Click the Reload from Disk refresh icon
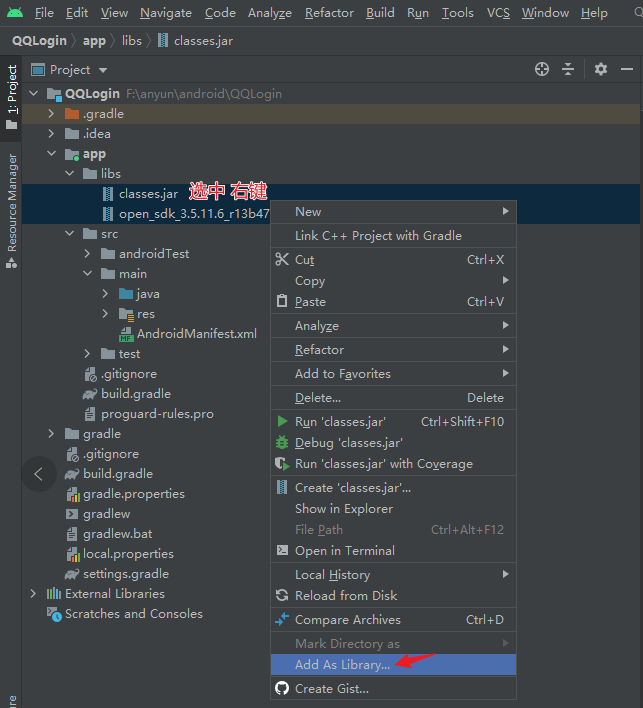The width and height of the screenshot is (643, 708). 282,595
